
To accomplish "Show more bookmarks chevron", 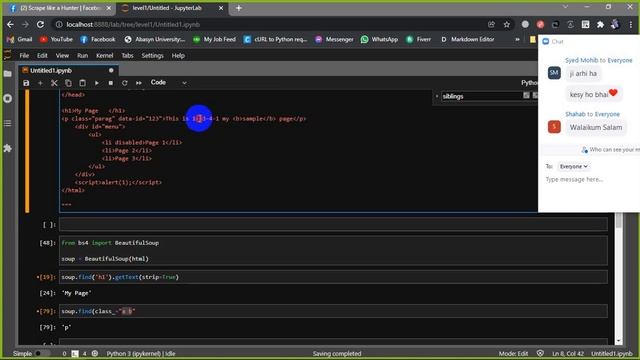I will (517, 39).
